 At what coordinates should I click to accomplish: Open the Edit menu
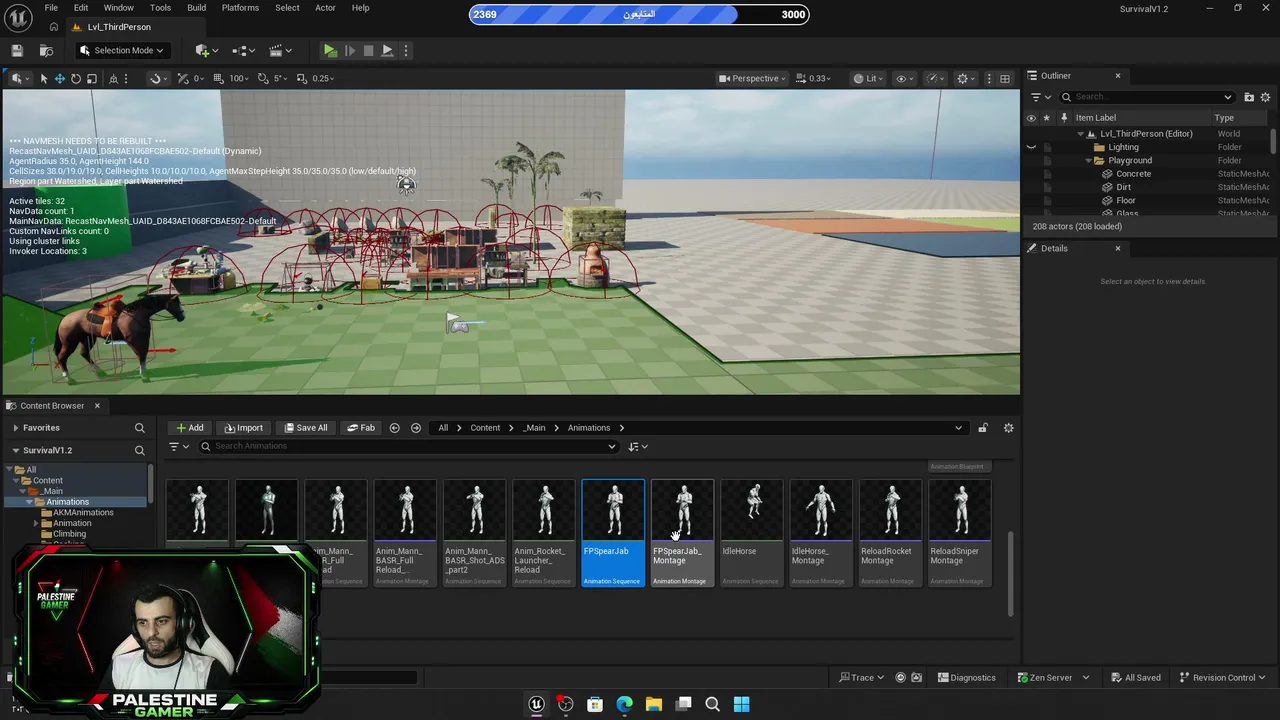(81, 8)
